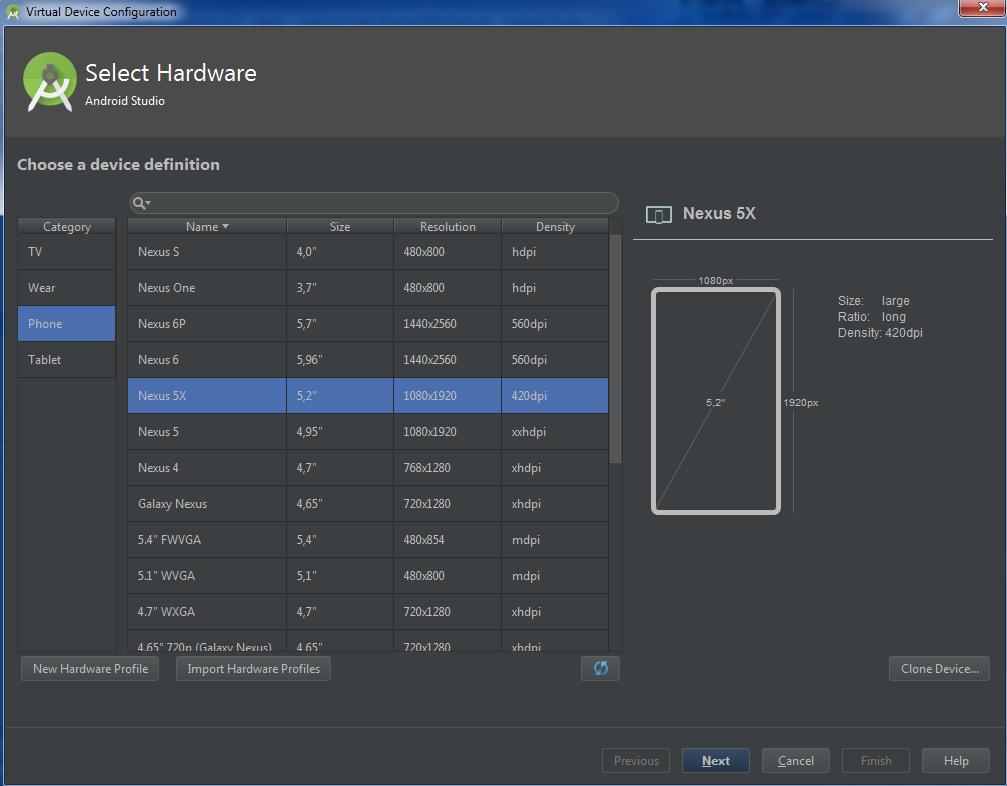Select the TV category
1007x786 pixels.
click(x=67, y=252)
